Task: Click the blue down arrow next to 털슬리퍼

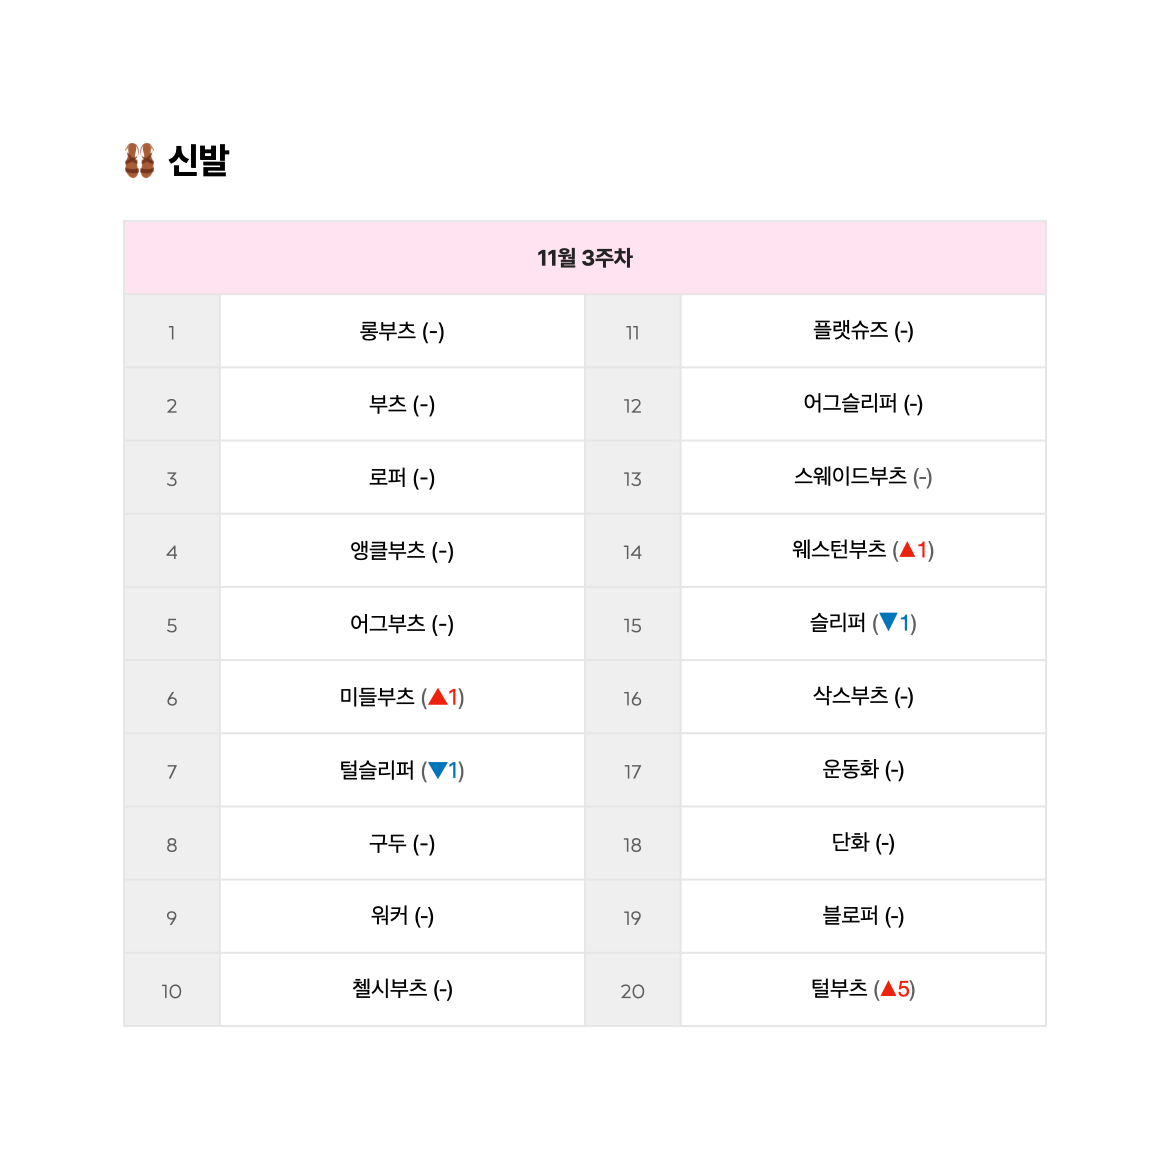Action: pos(438,770)
